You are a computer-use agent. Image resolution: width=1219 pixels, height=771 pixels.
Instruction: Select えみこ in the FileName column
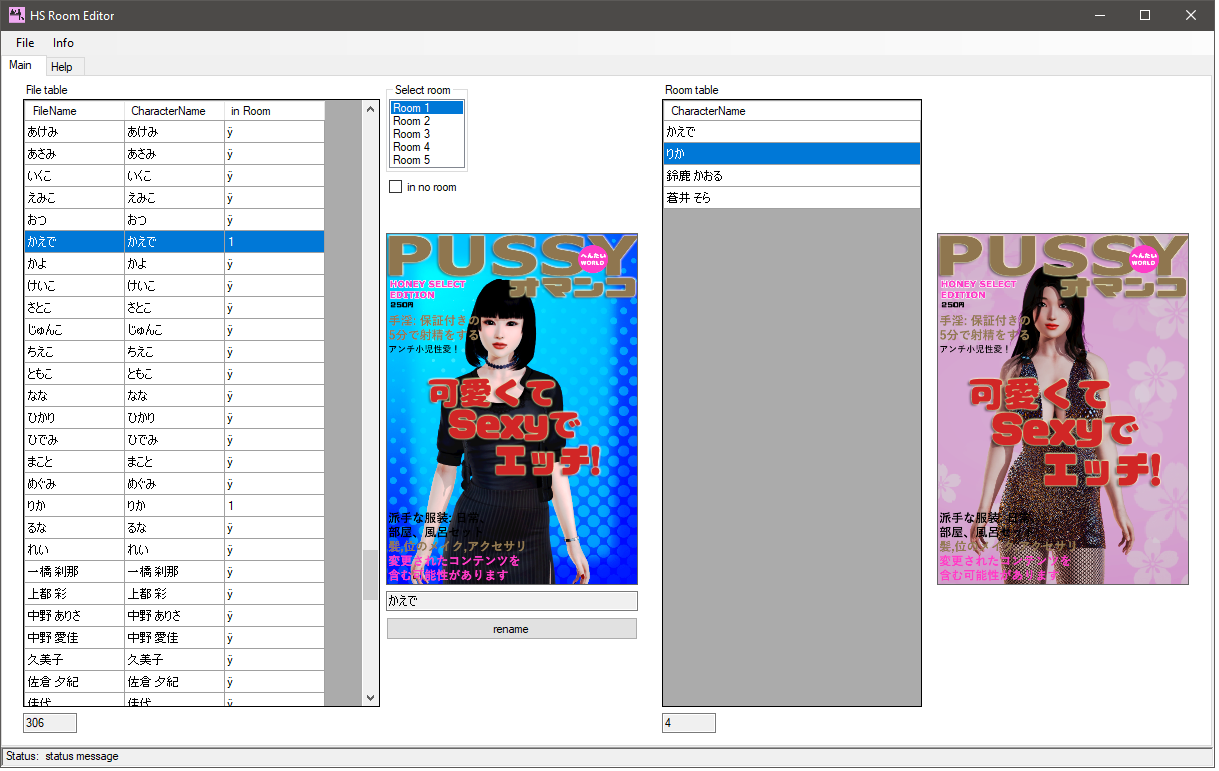pos(75,198)
